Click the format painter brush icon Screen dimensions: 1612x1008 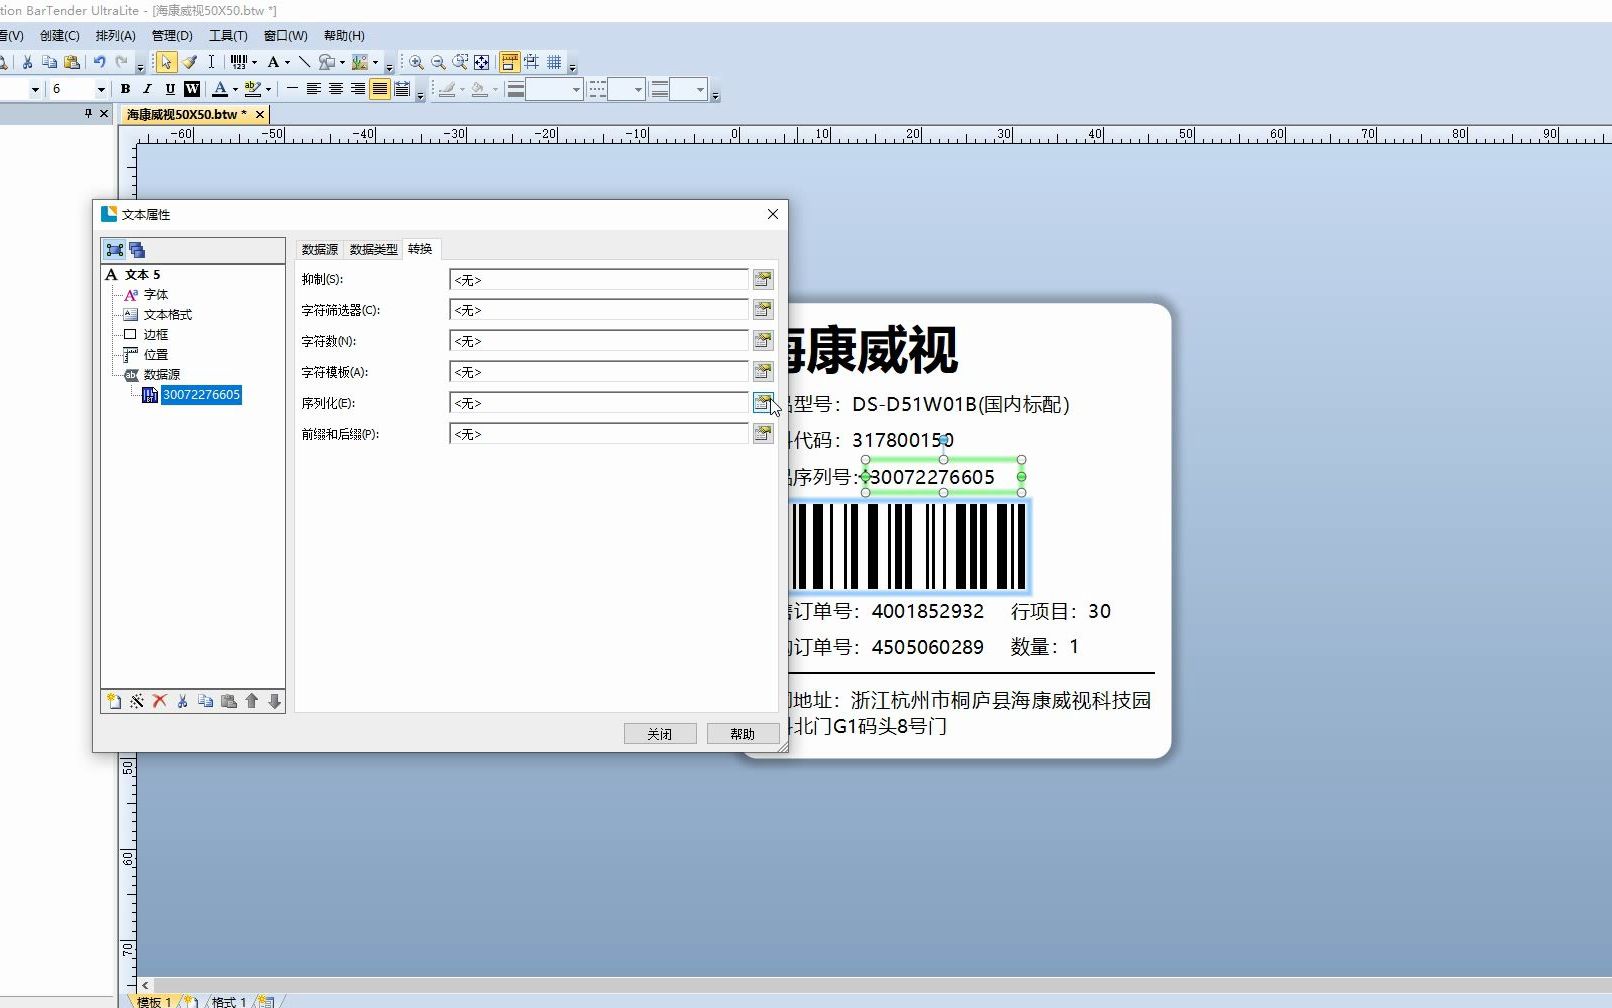coord(189,62)
